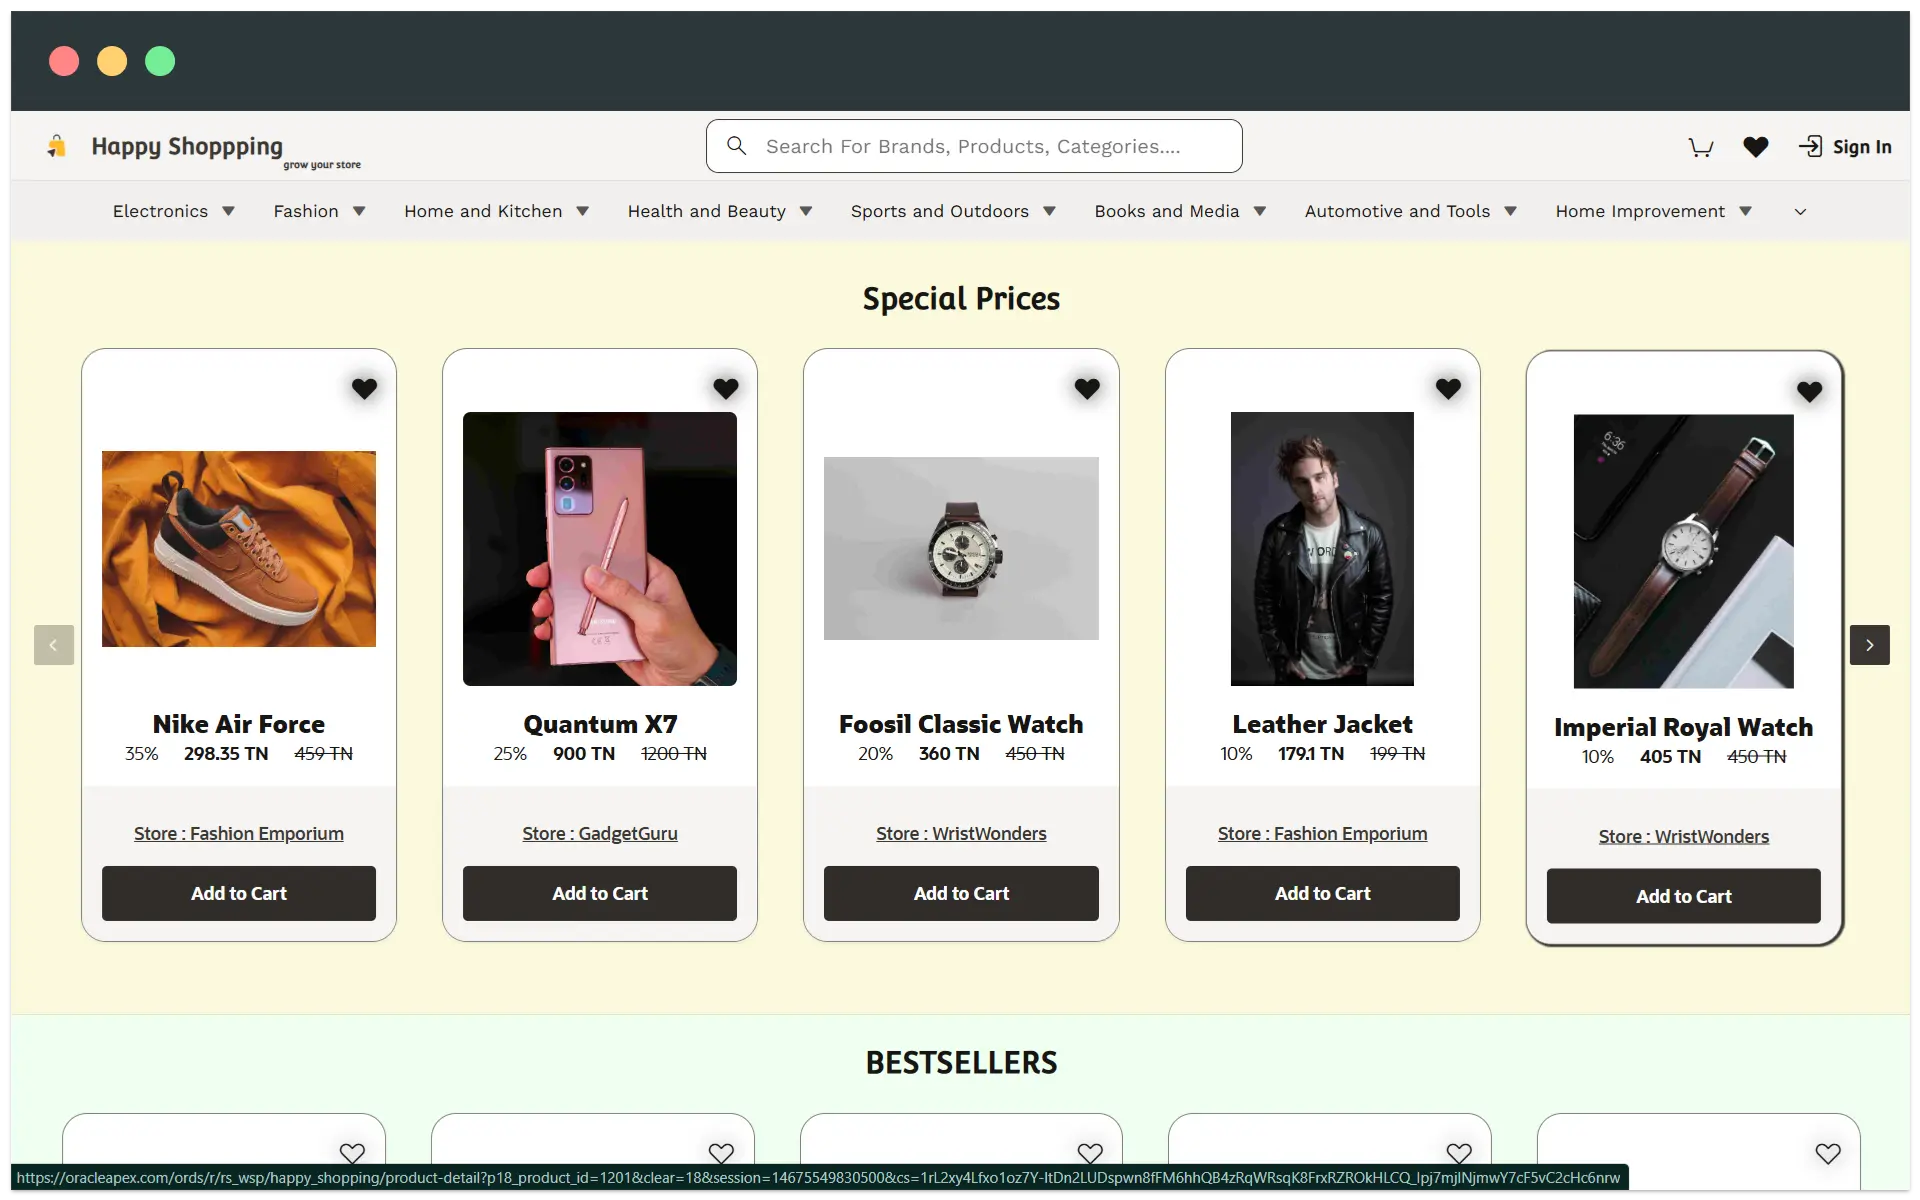Open the overflow categories chevron
This screenshot has width=1920, height=1200.
(x=1799, y=211)
